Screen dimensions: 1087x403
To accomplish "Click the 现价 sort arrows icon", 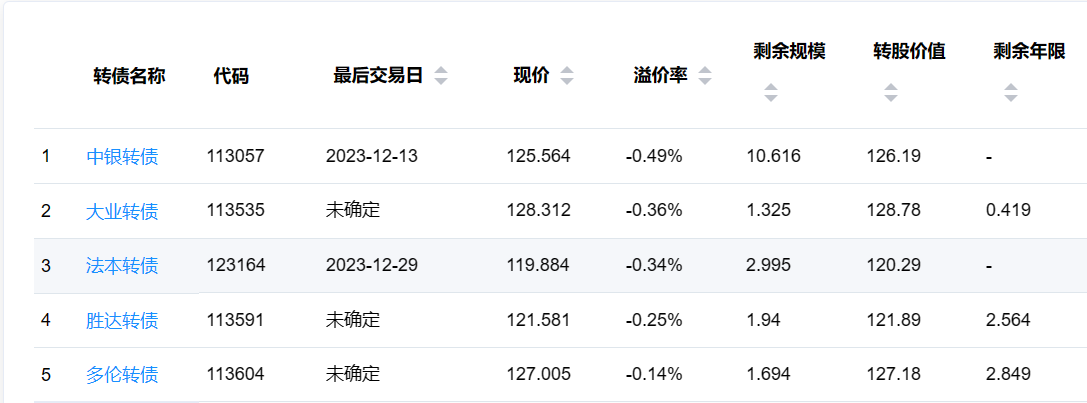I will pyautogui.click(x=567, y=76).
